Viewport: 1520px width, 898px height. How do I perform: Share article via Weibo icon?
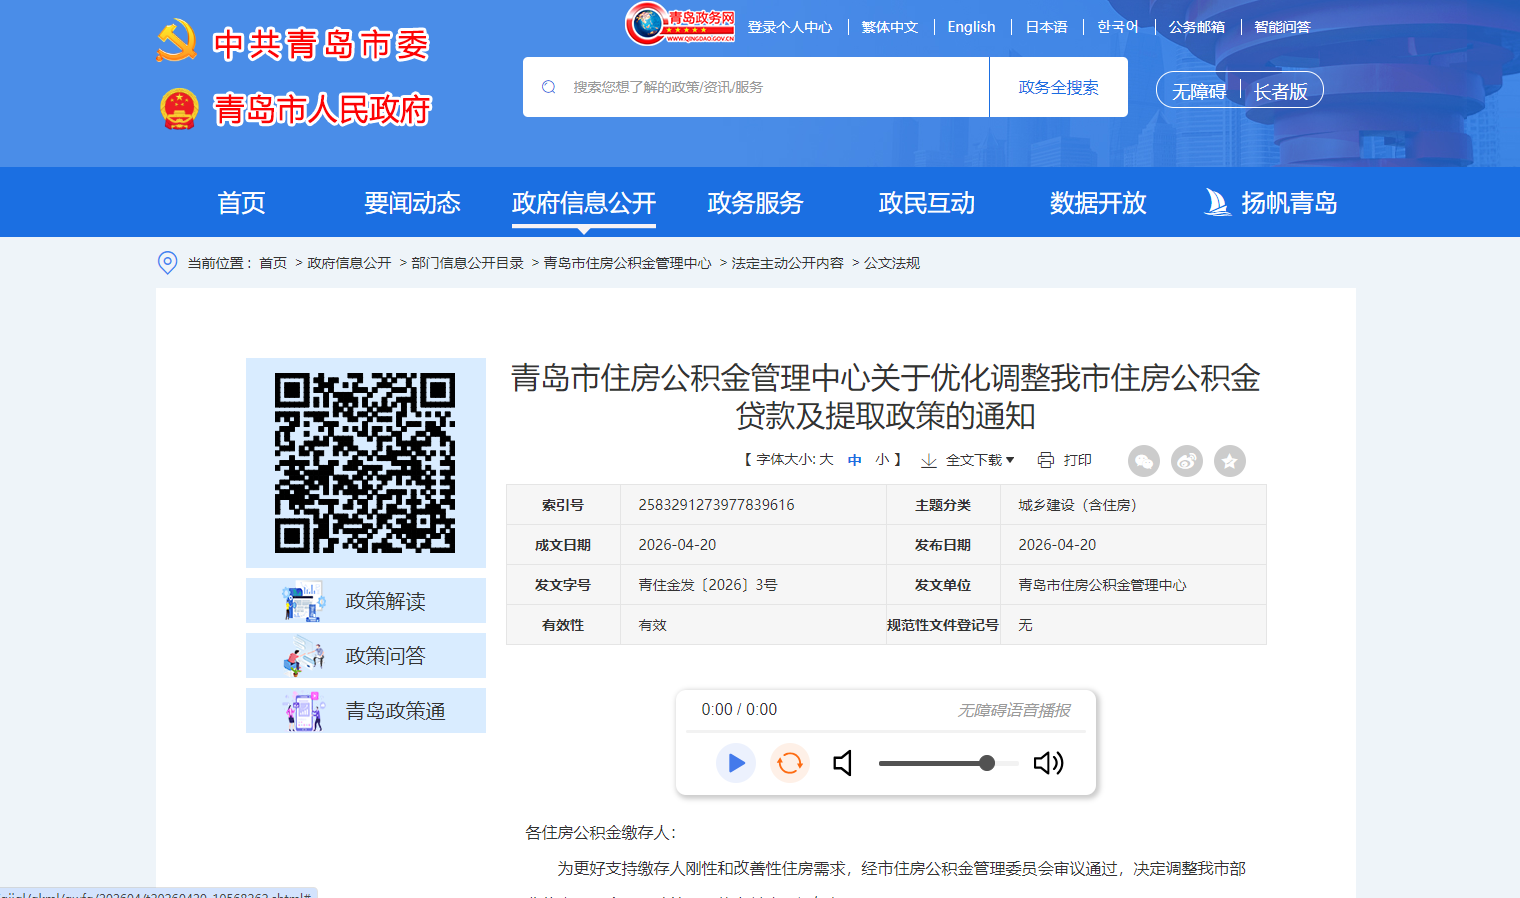coord(1187,461)
